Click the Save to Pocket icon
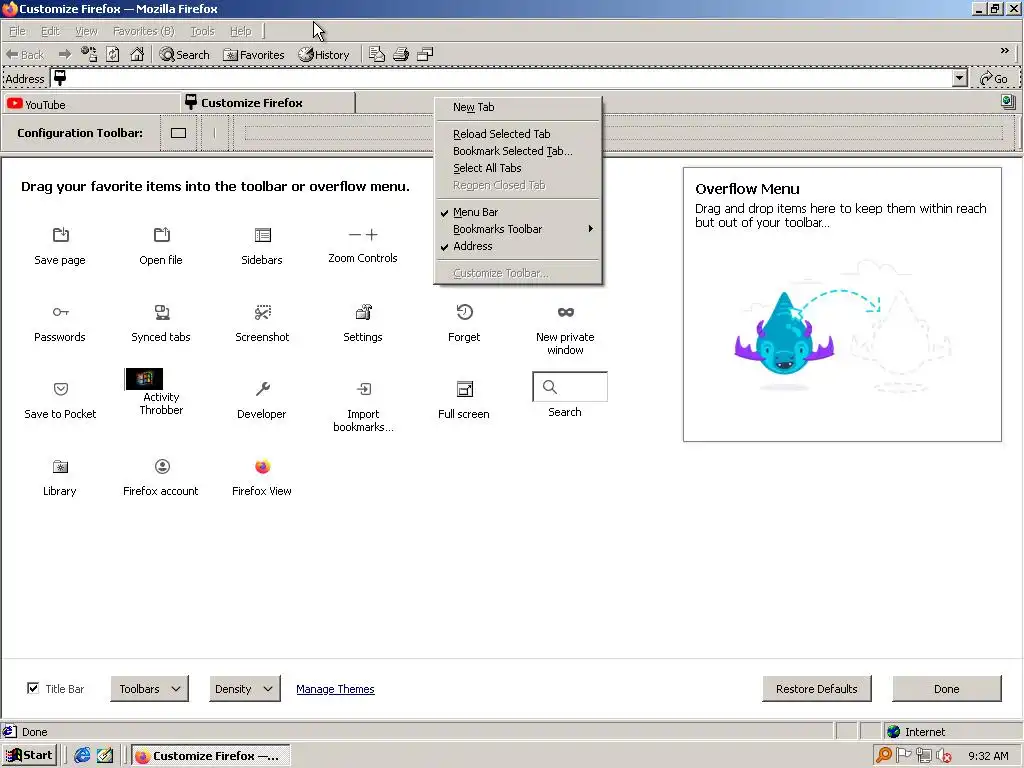Viewport: 1024px width, 768px height. 60,389
